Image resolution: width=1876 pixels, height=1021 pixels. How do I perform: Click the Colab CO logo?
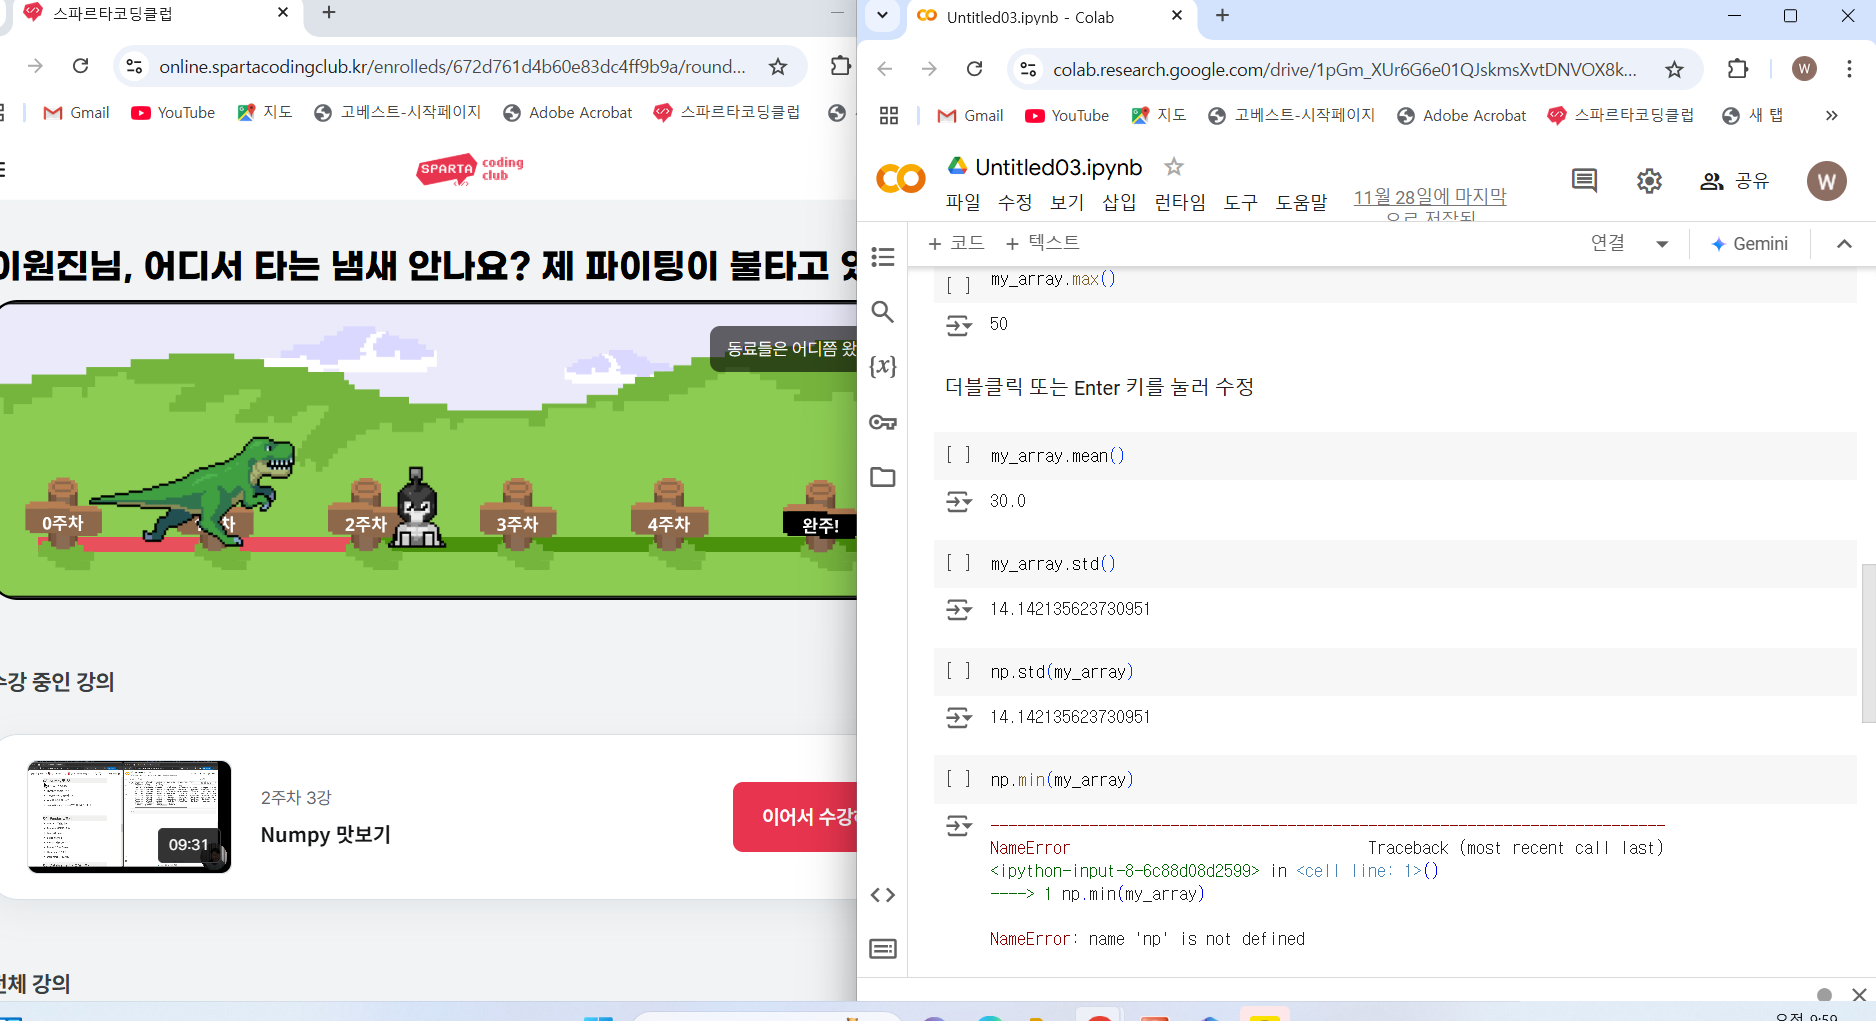(901, 179)
